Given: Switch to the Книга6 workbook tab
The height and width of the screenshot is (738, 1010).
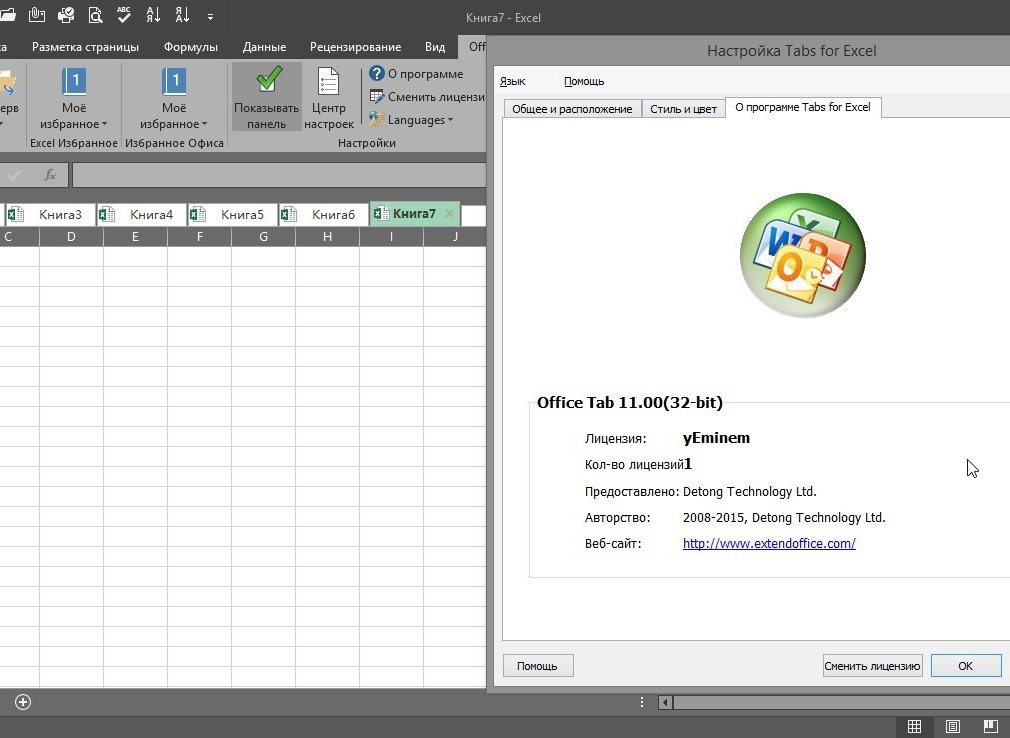Looking at the screenshot, I should click(323, 214).
